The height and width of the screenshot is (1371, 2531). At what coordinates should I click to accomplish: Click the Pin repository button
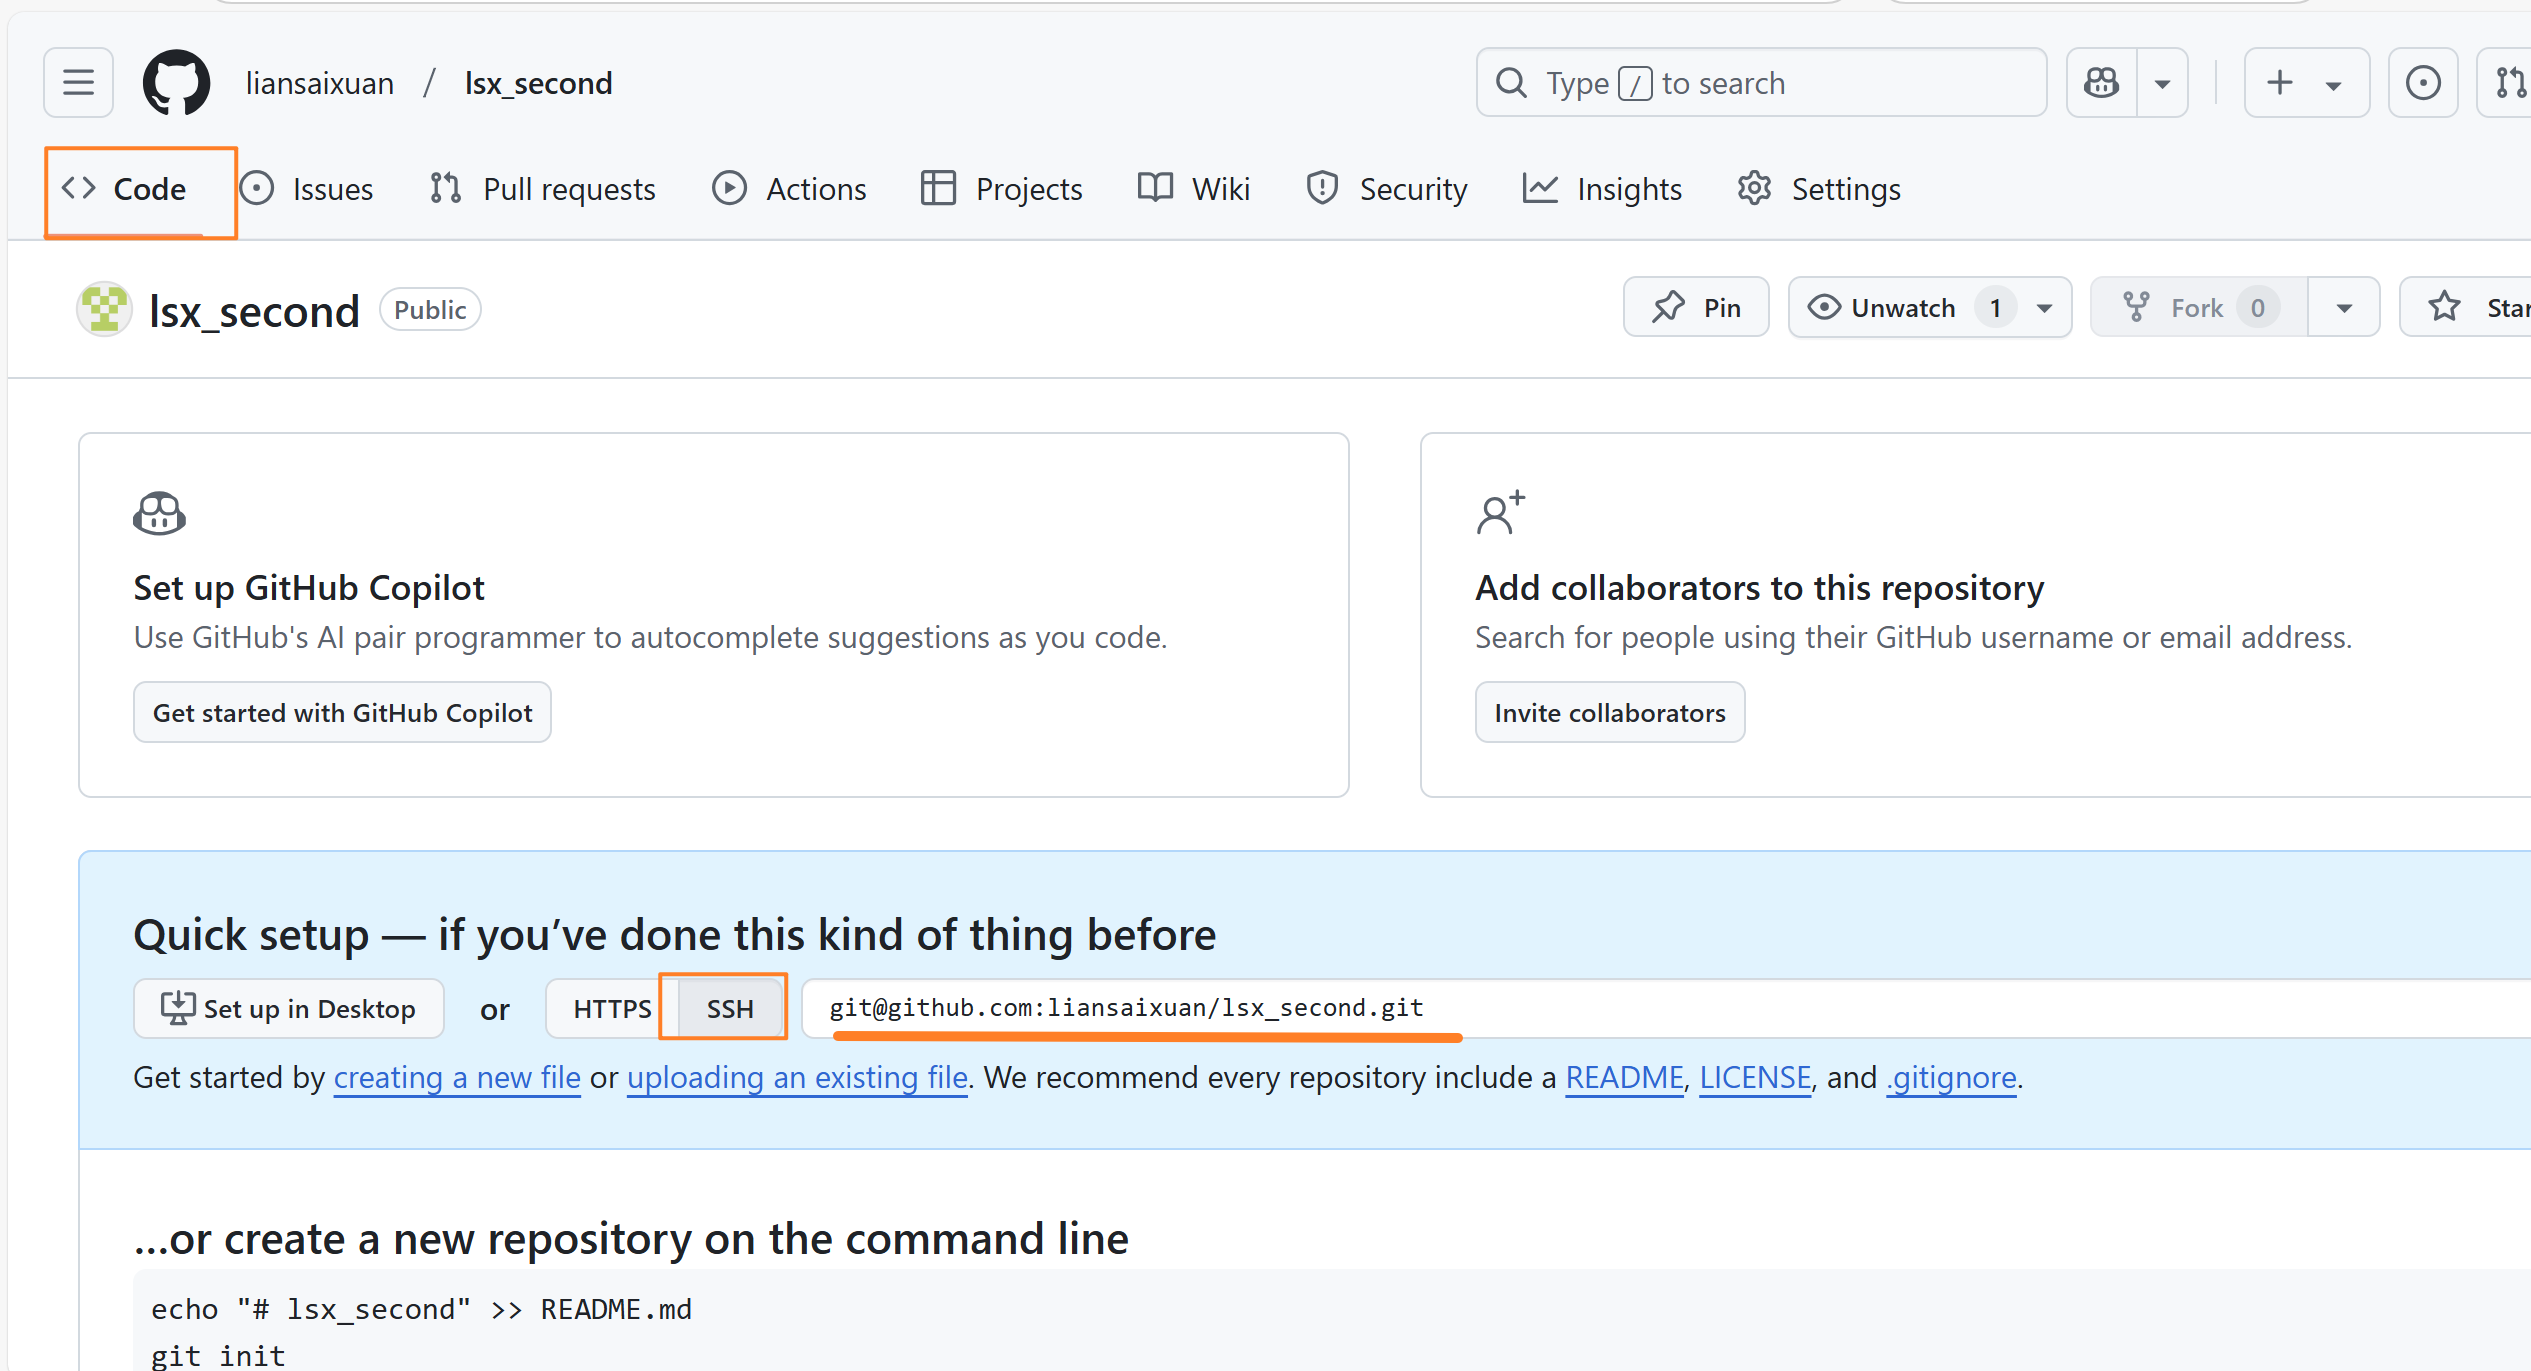click(1696, 308)
